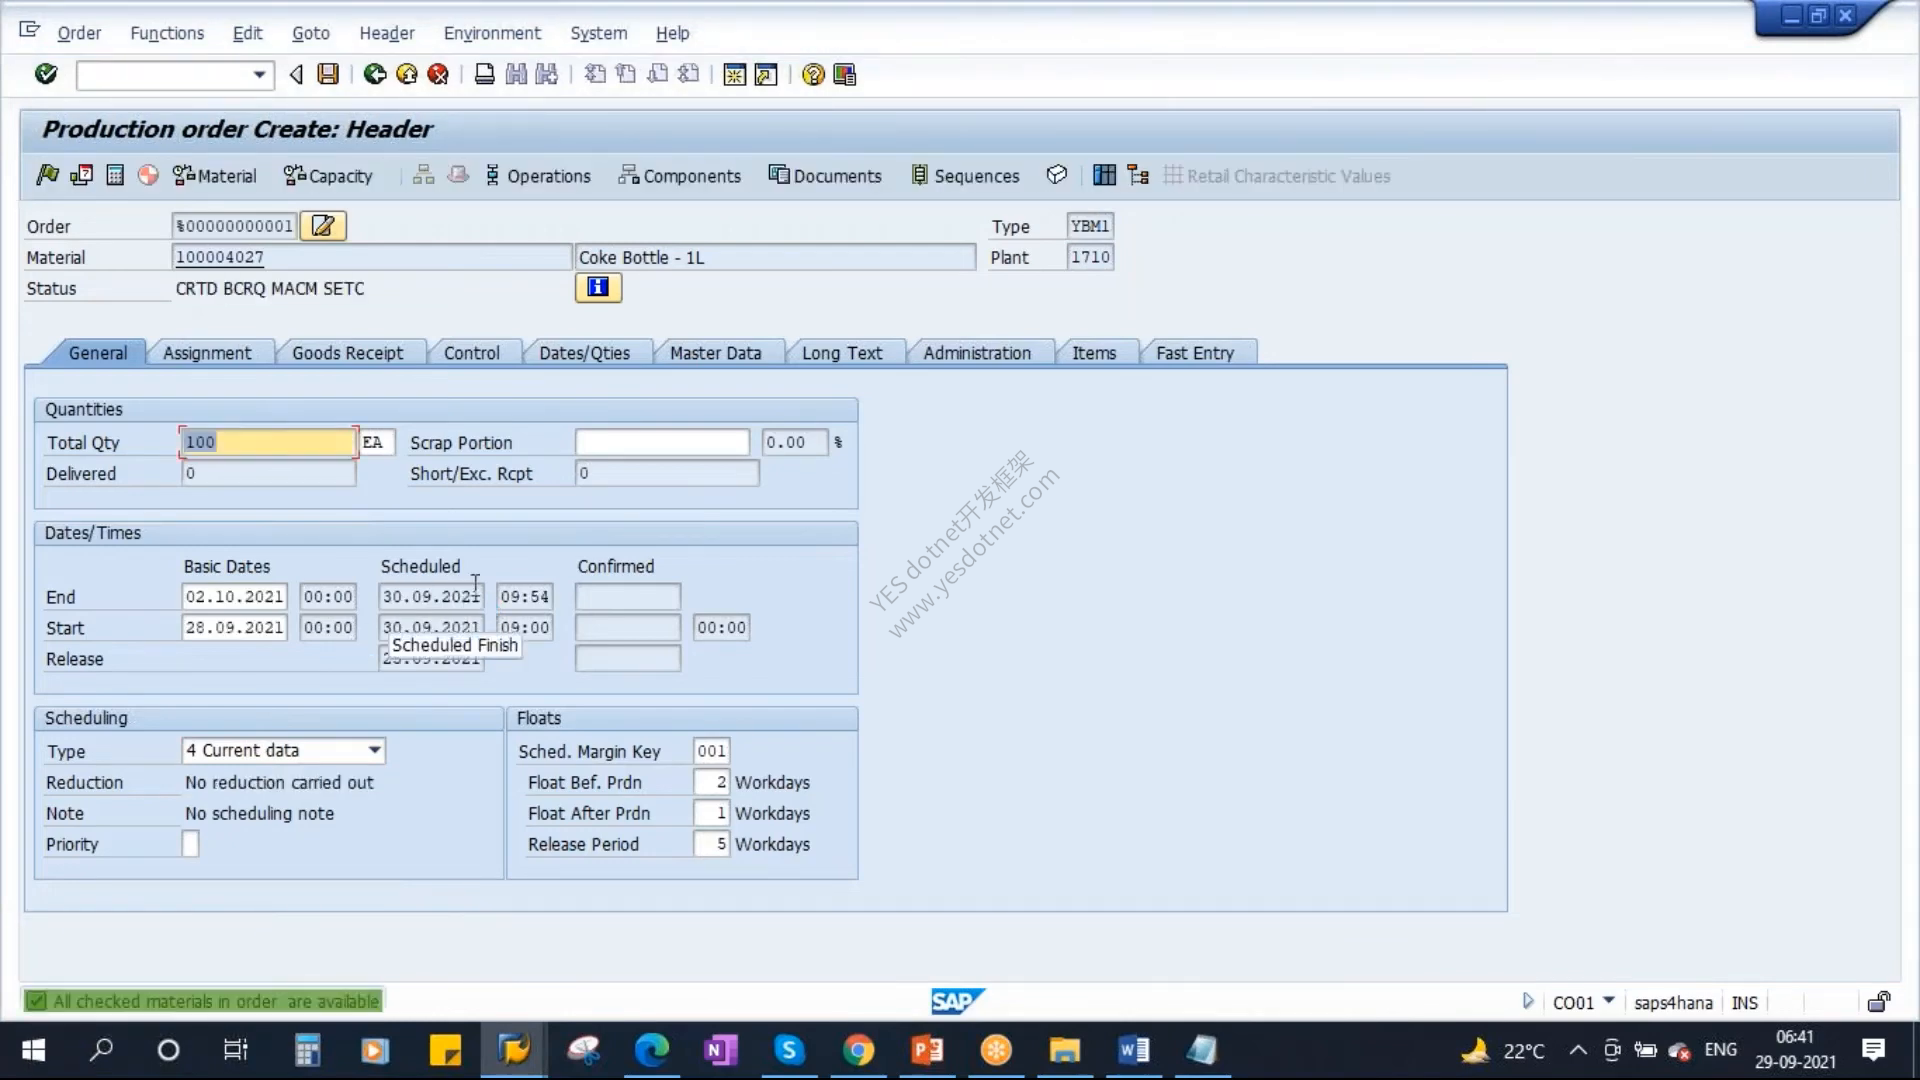Image resolution: width=1920 pixels, height=1080 pixels.
Task: Click the command input field
Action: (164, 74)
